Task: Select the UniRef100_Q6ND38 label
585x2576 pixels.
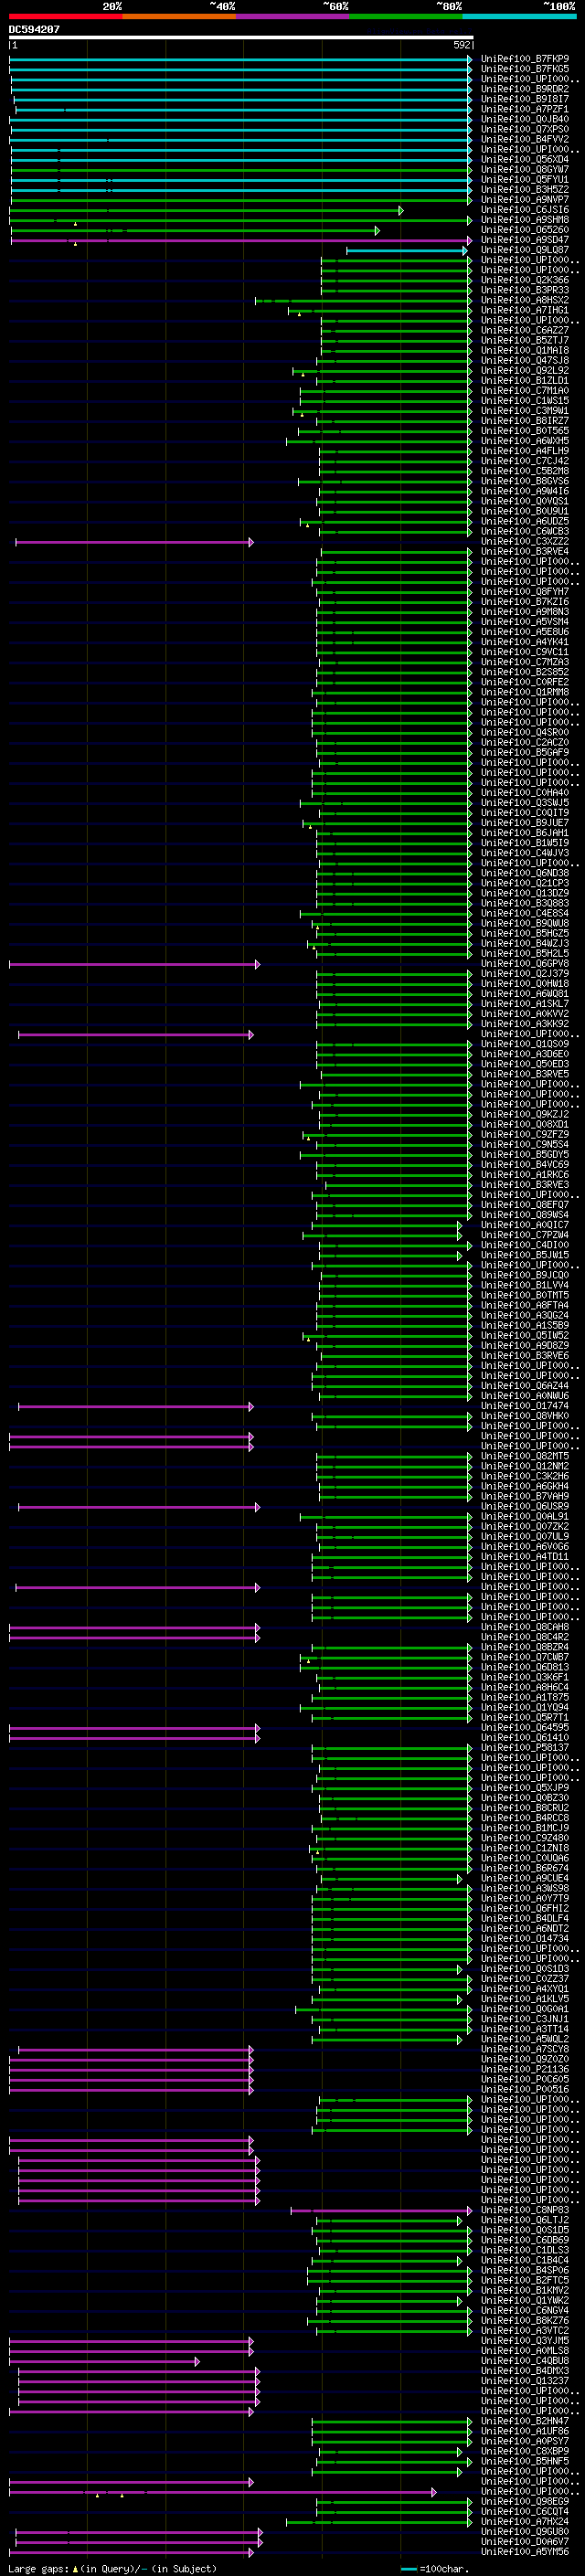Action: point(525,873)
